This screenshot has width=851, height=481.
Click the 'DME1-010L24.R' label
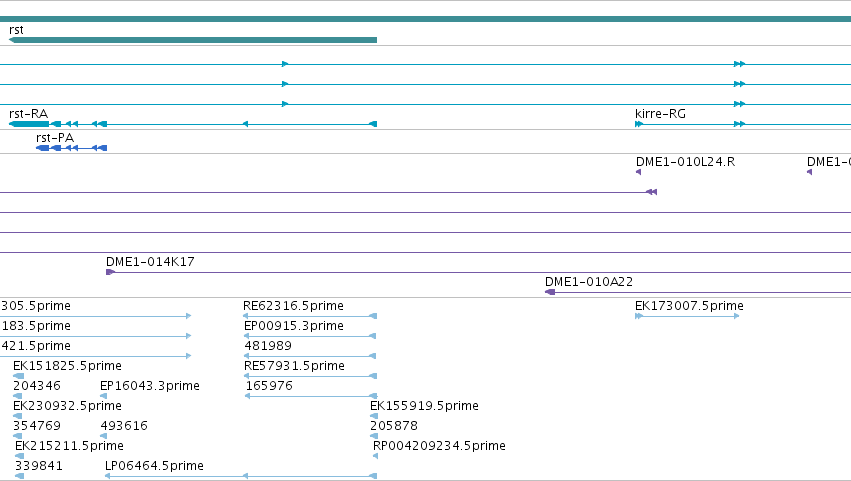point(685,161)
